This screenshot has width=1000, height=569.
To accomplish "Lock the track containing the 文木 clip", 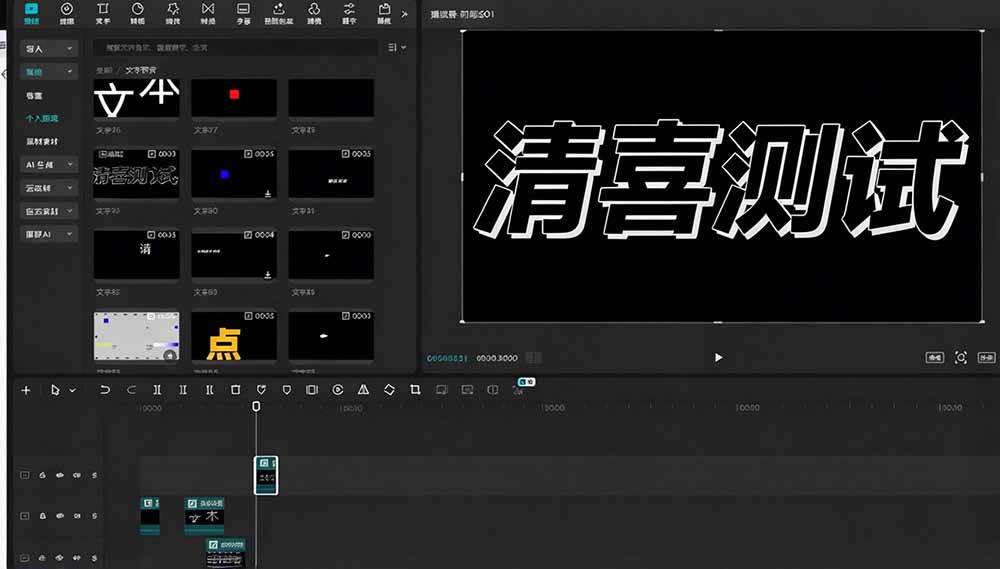I will point(42,515).
